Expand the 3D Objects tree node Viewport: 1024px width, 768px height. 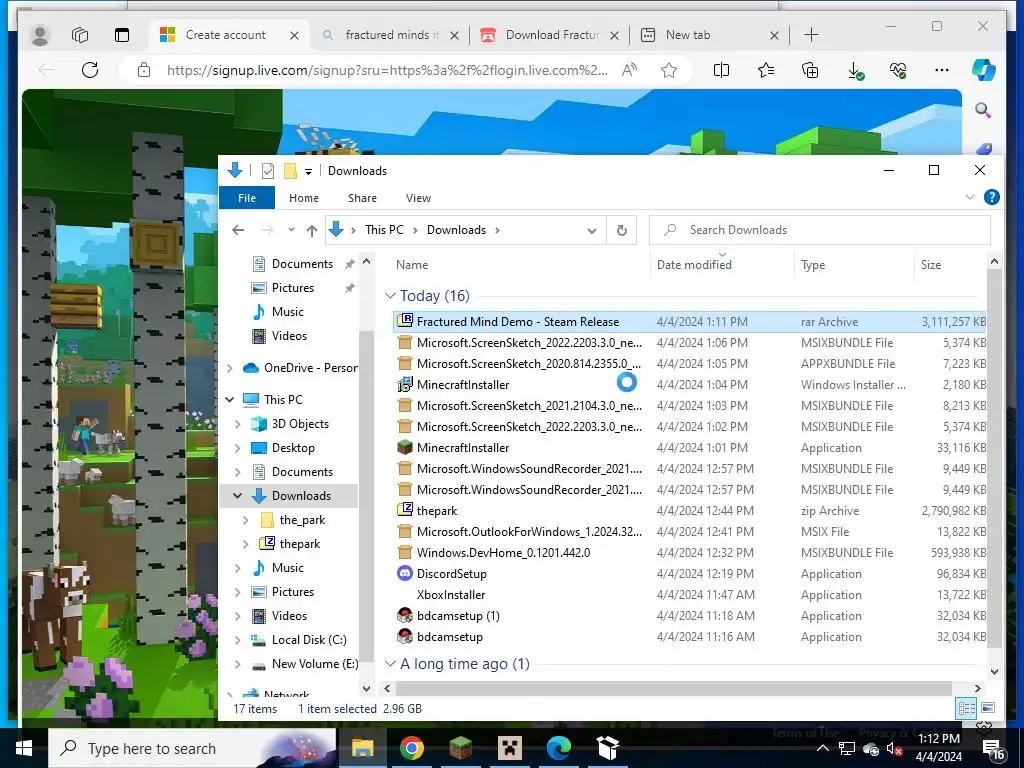(238, 424)
